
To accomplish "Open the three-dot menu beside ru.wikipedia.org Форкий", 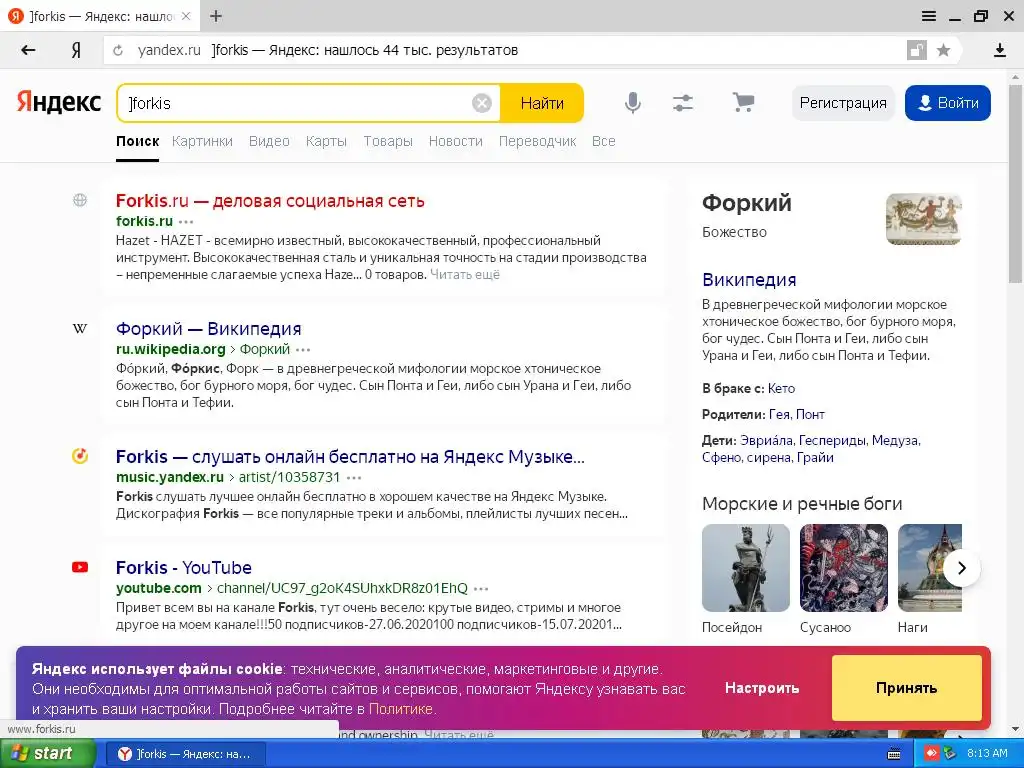I will pos(303,349).
